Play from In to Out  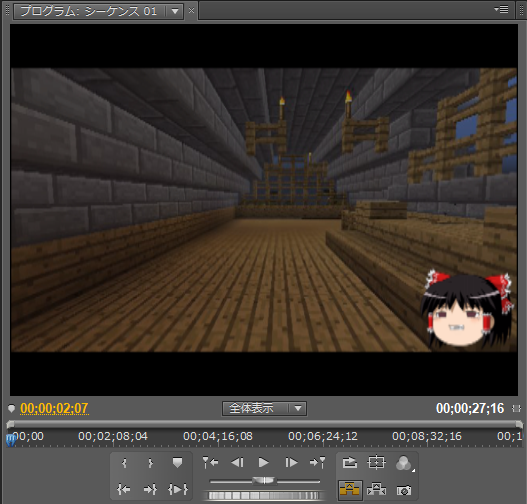click(178, 490)
